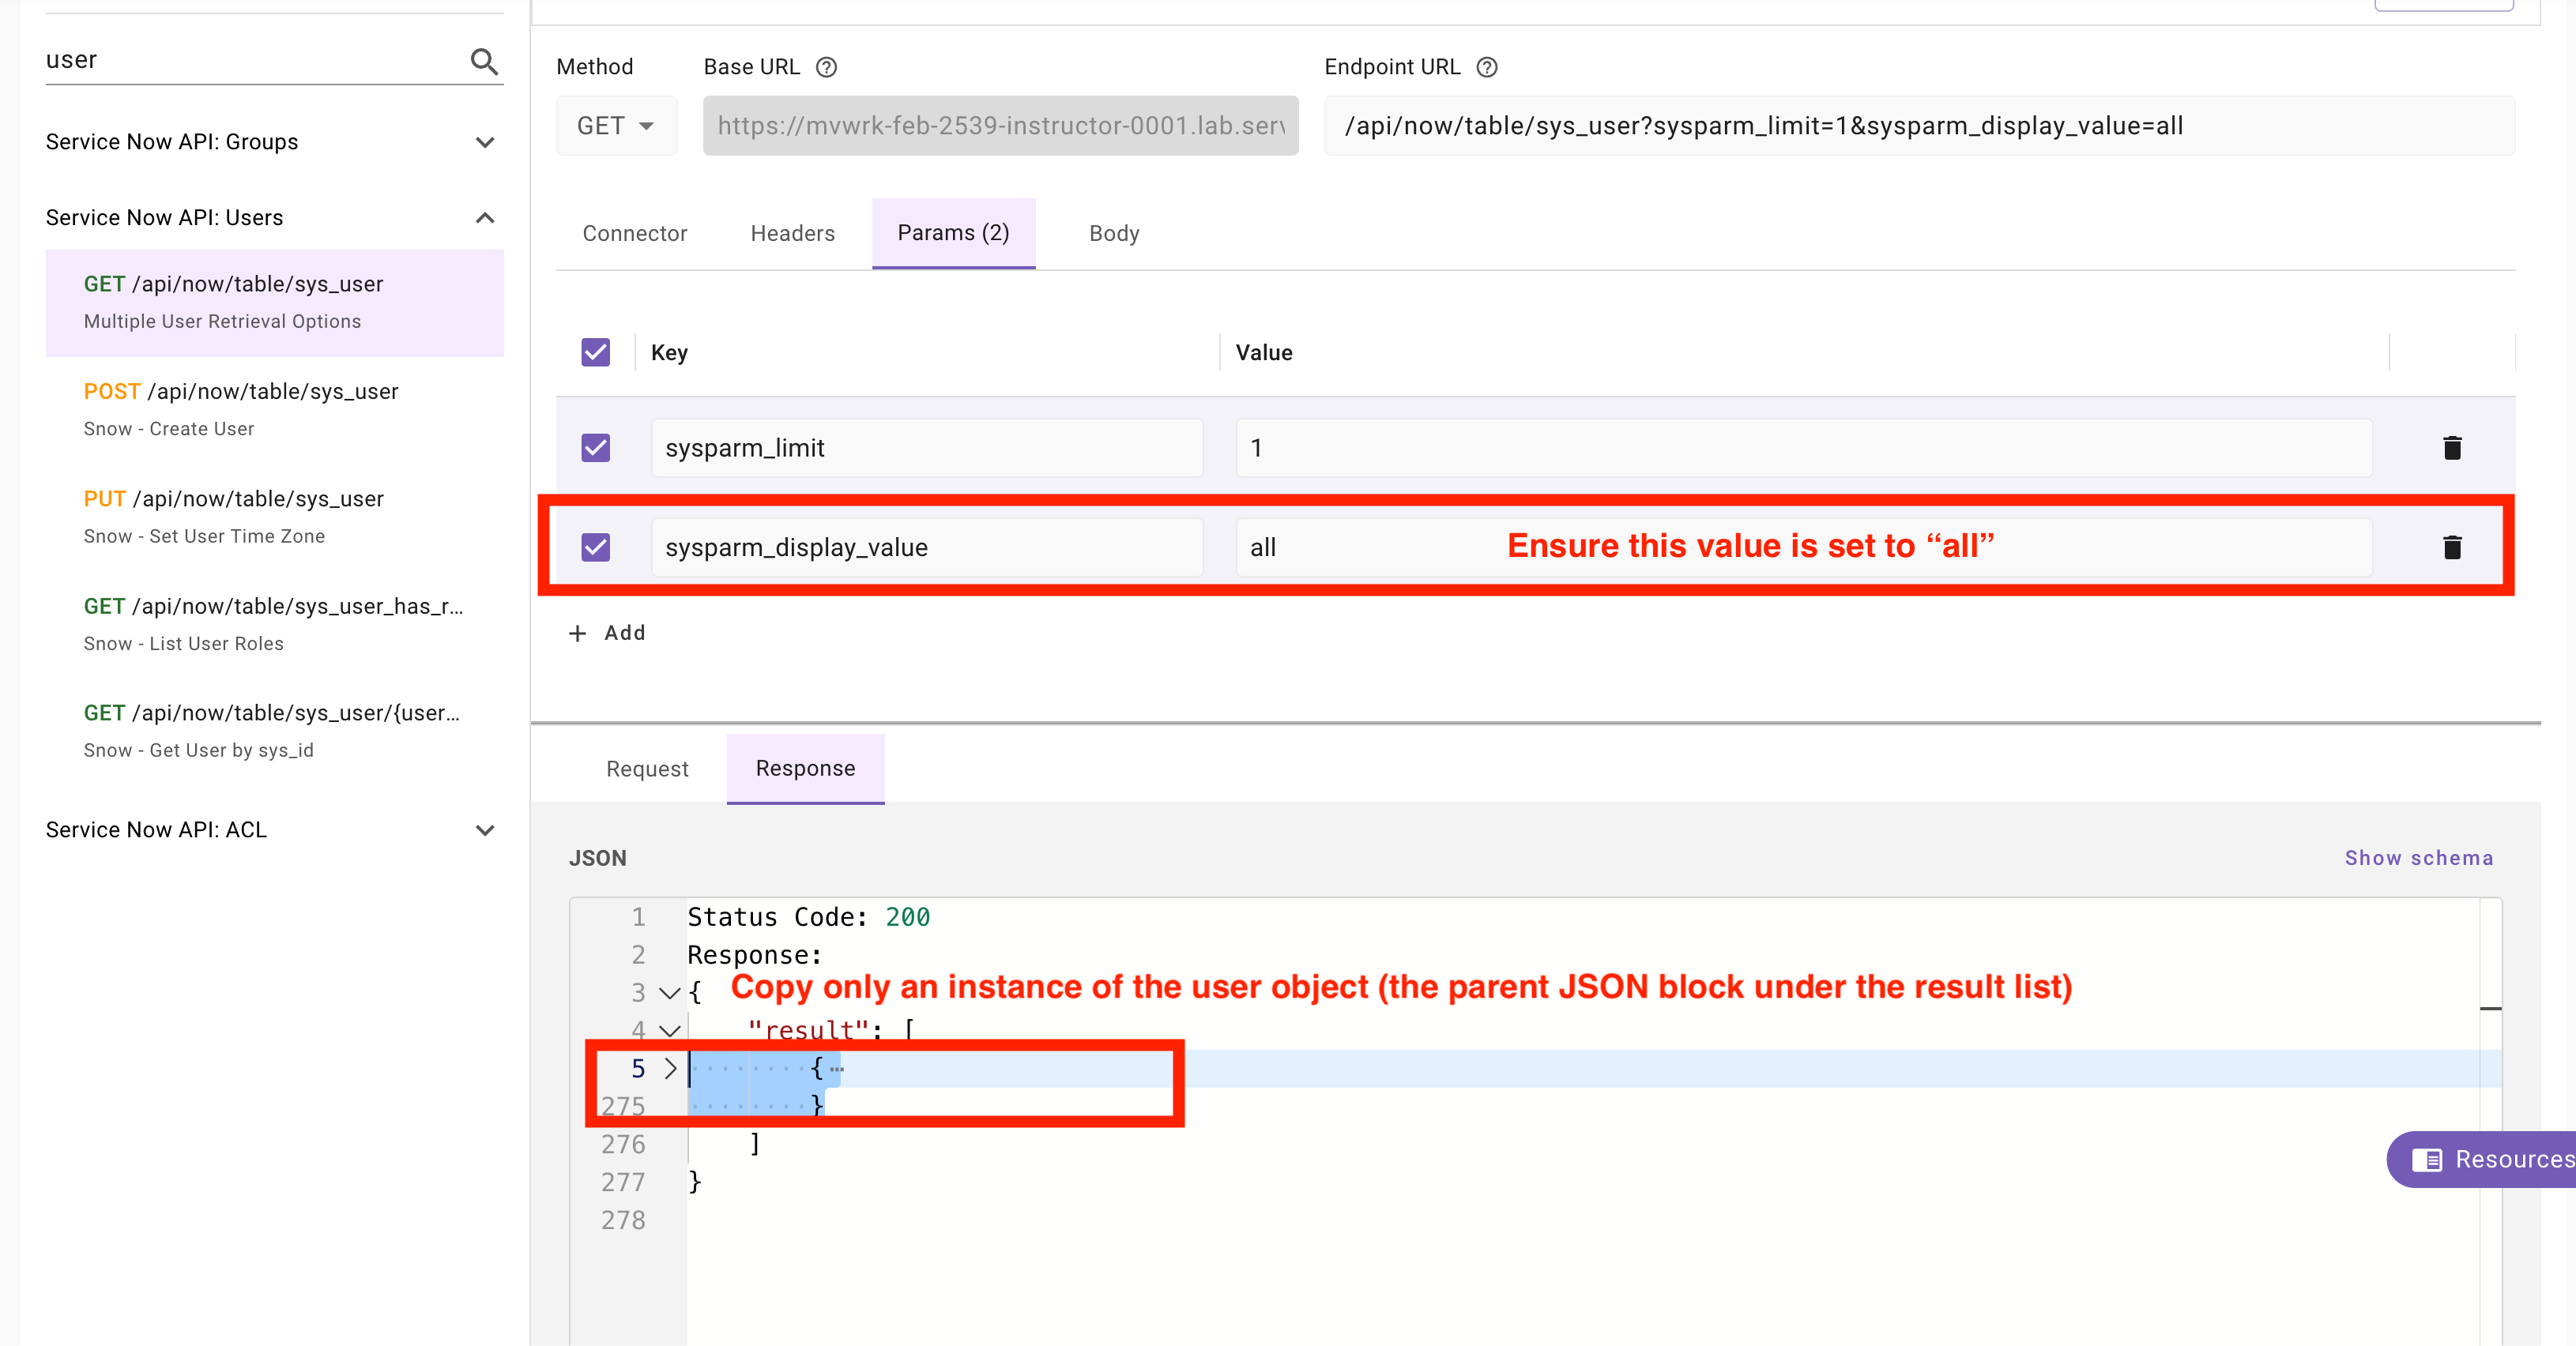Image resolution: width=2576 pixels, height=1346 pixels.
Task: Toggle the select-all params checkbox
Action: click(x=596, y=352)
